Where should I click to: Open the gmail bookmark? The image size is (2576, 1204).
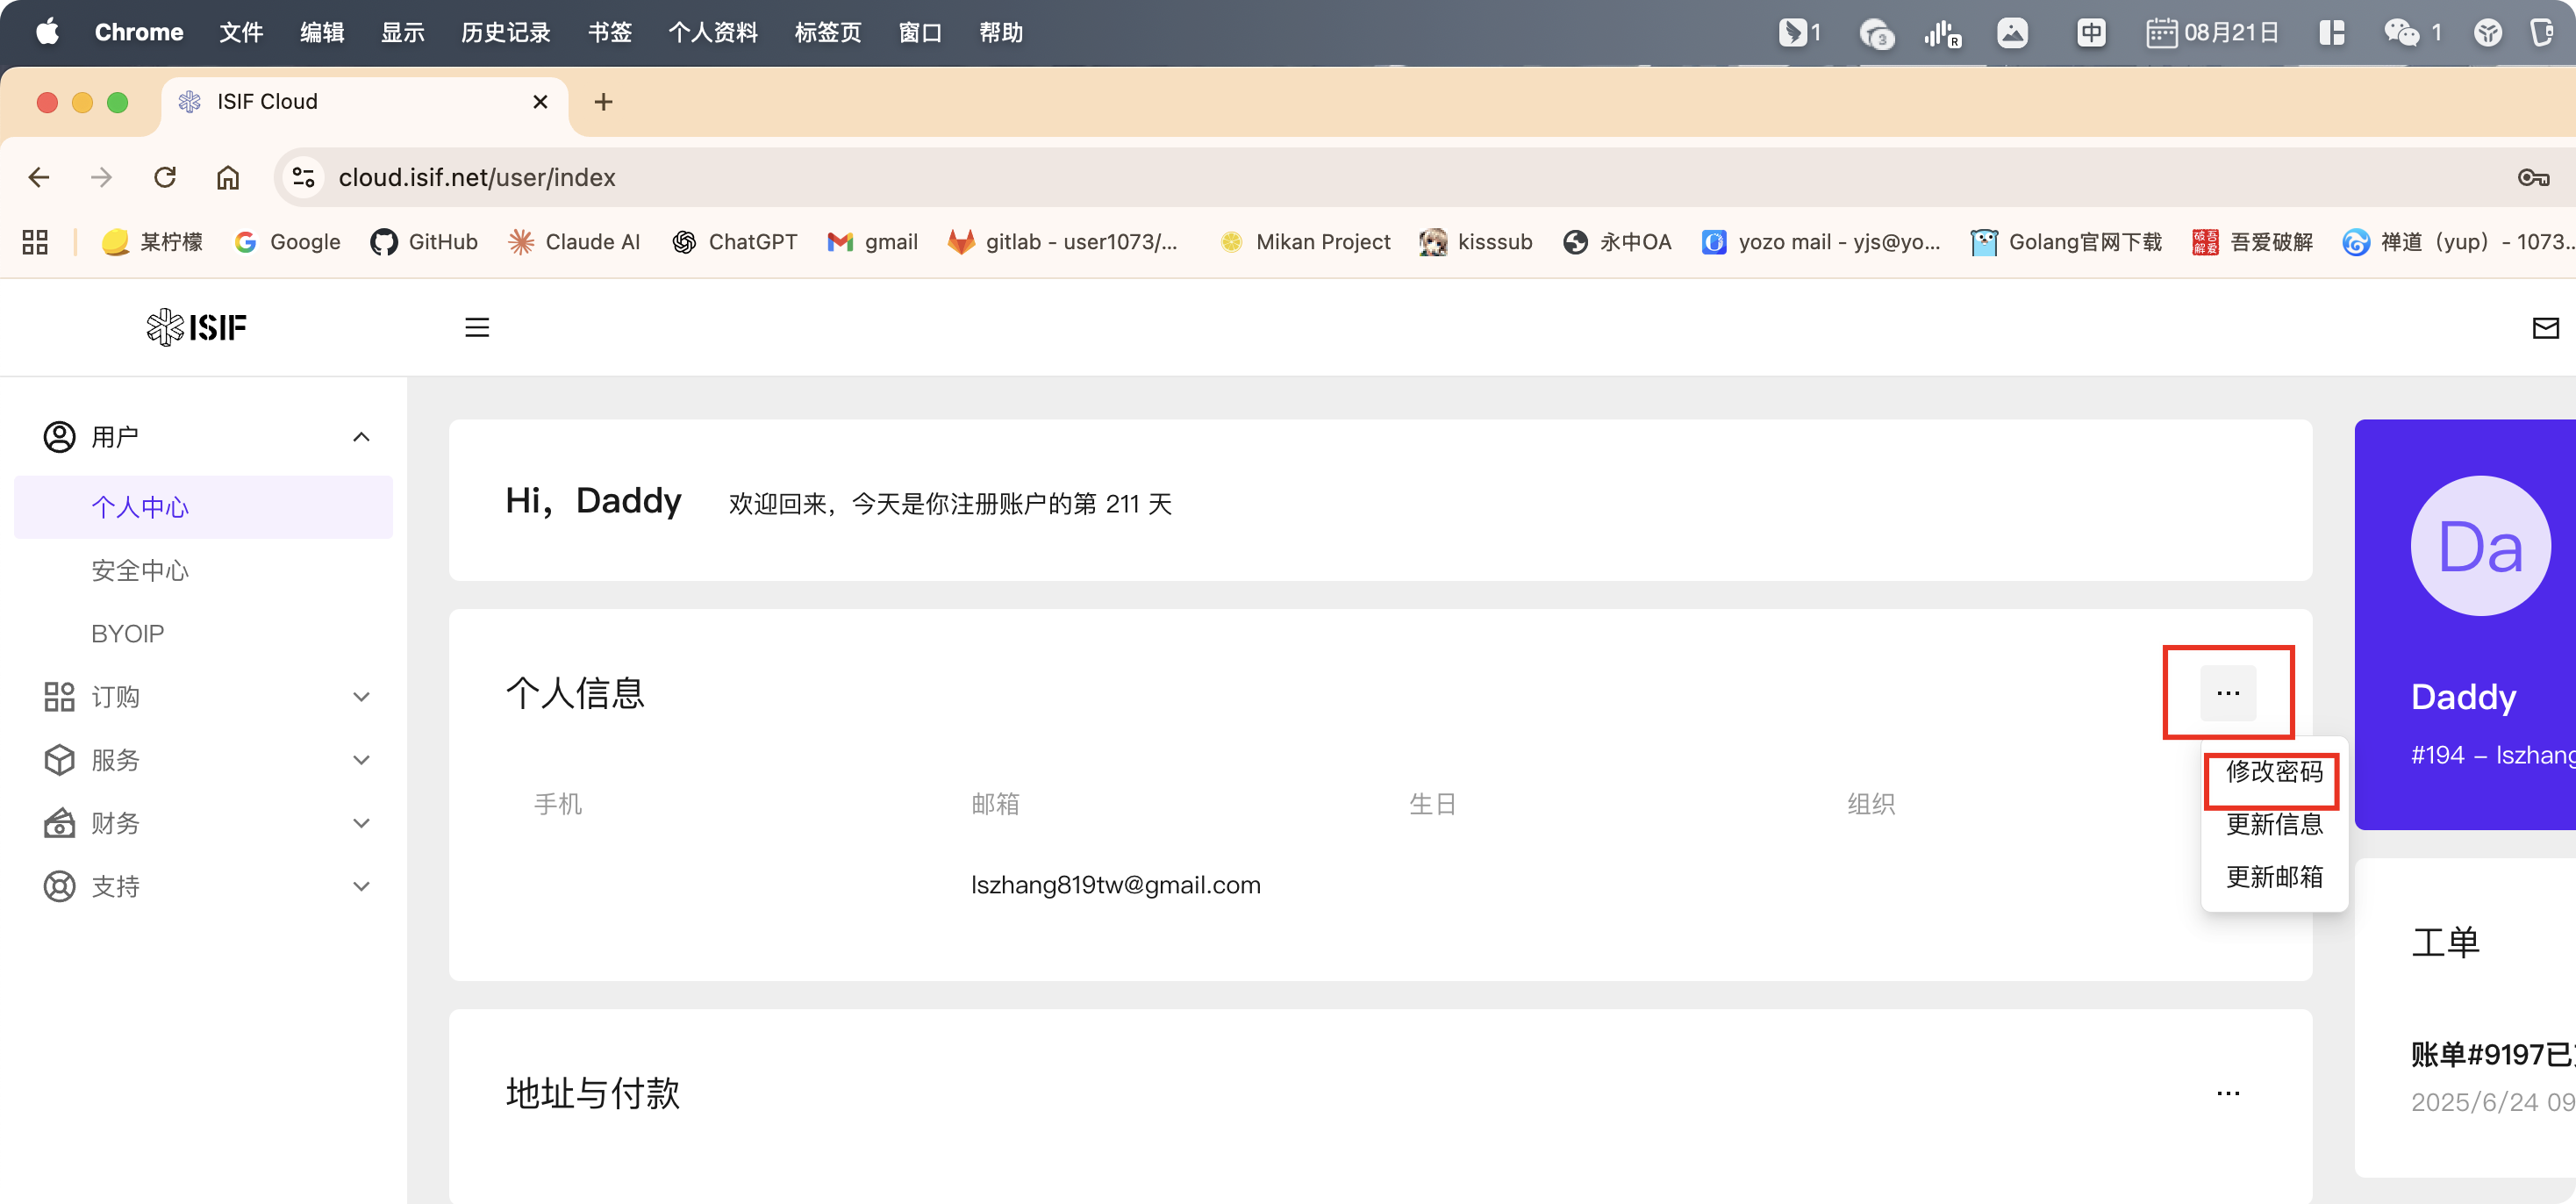(872, 242)
